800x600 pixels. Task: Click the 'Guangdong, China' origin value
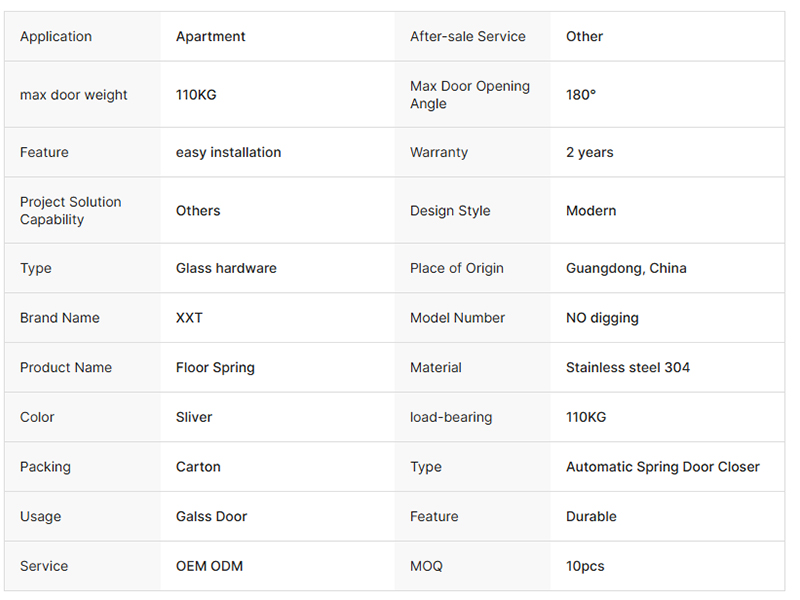(x=626, y=268)
